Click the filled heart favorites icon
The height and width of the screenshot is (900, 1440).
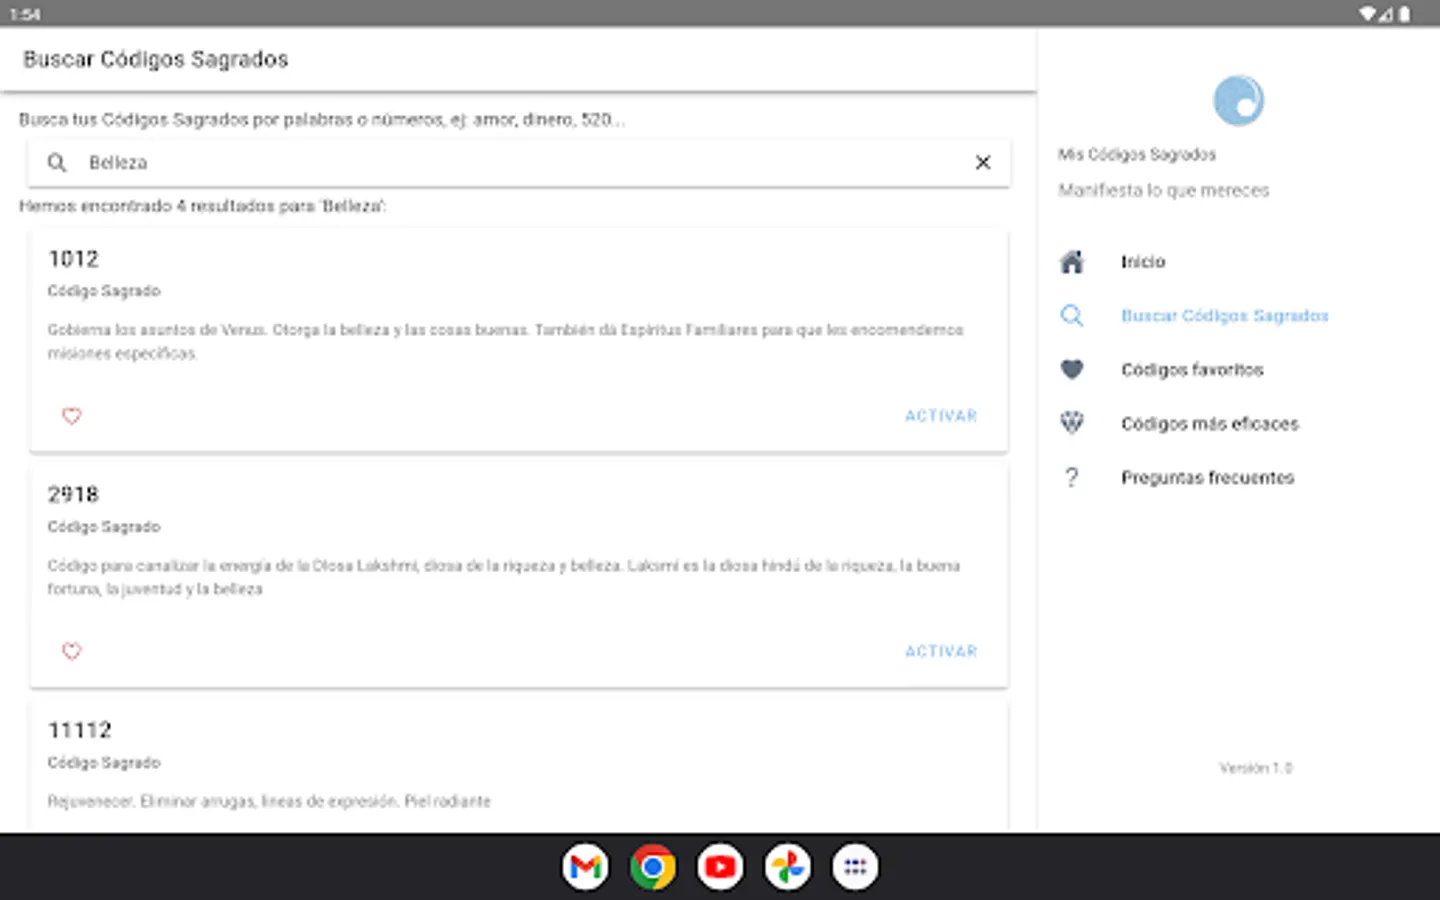pyautogui.click(x=1072, y=370)
